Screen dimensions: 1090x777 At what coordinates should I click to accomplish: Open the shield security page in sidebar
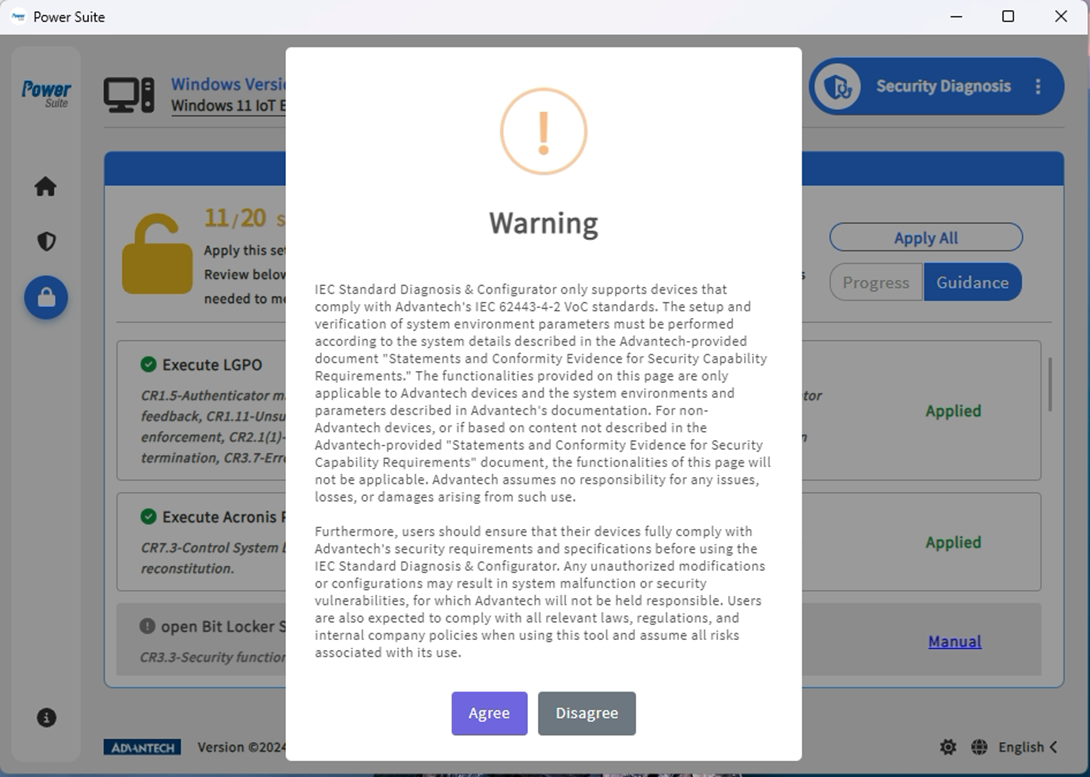click(46, 242)
